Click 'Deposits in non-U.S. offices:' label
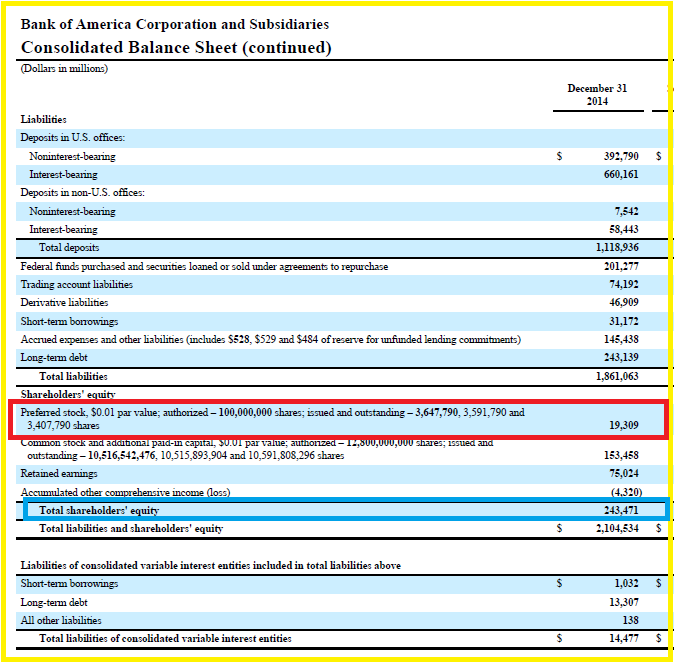The width and height of the screenshot is (674, 663). point(83,192)
